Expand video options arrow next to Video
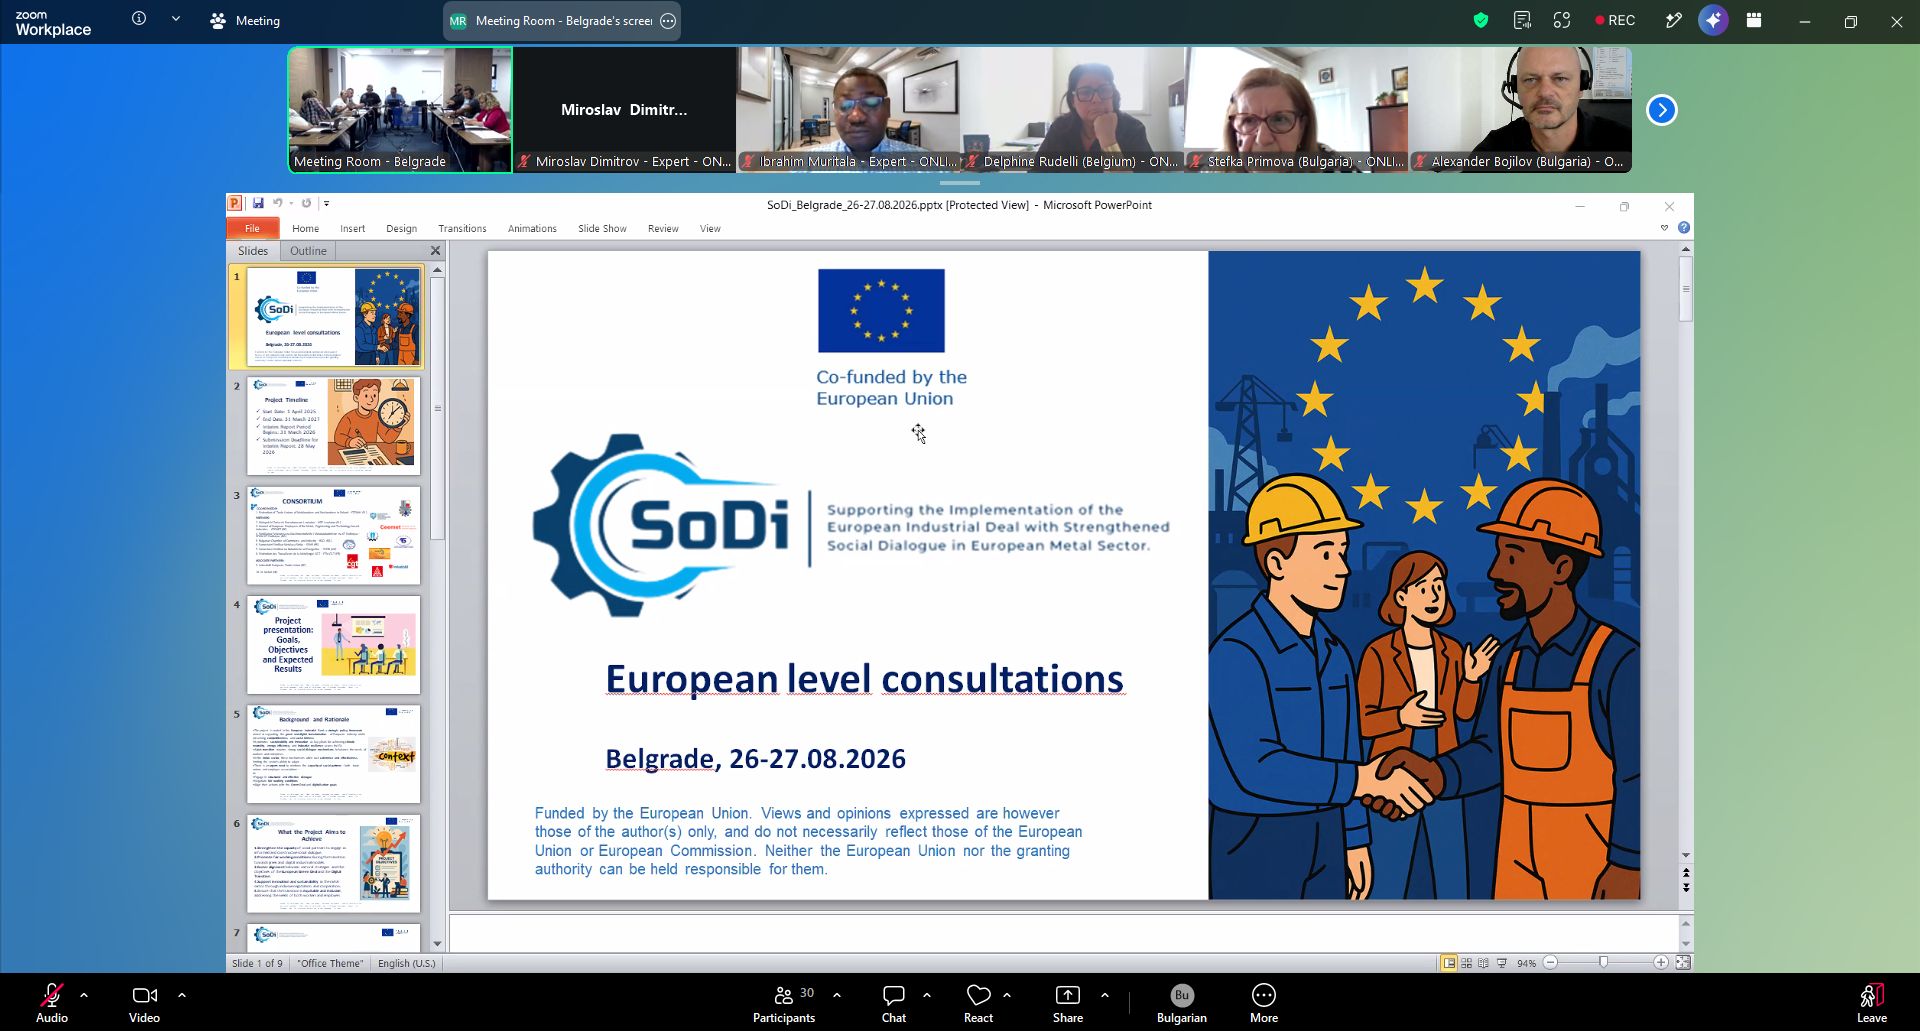The image size is (1920, 1032). coord(182,995)
